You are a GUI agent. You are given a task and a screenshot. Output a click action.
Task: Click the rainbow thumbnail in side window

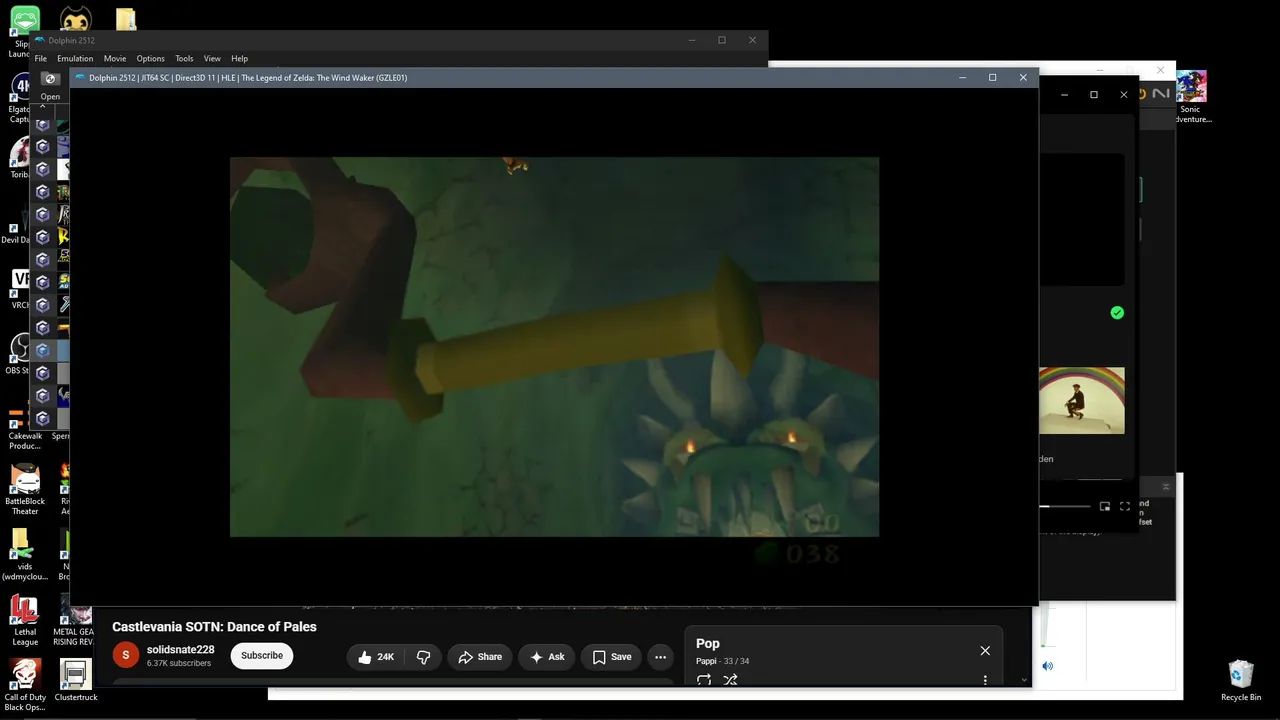click(x=1081, y=400)
